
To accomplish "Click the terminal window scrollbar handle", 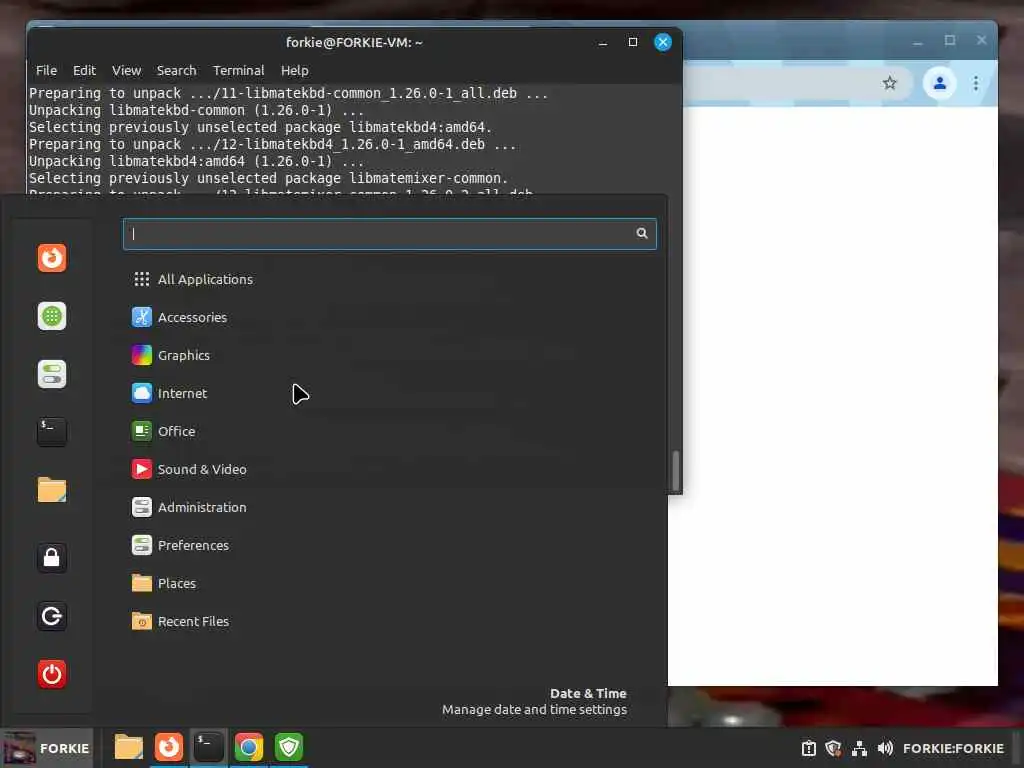I will (676, 470).
